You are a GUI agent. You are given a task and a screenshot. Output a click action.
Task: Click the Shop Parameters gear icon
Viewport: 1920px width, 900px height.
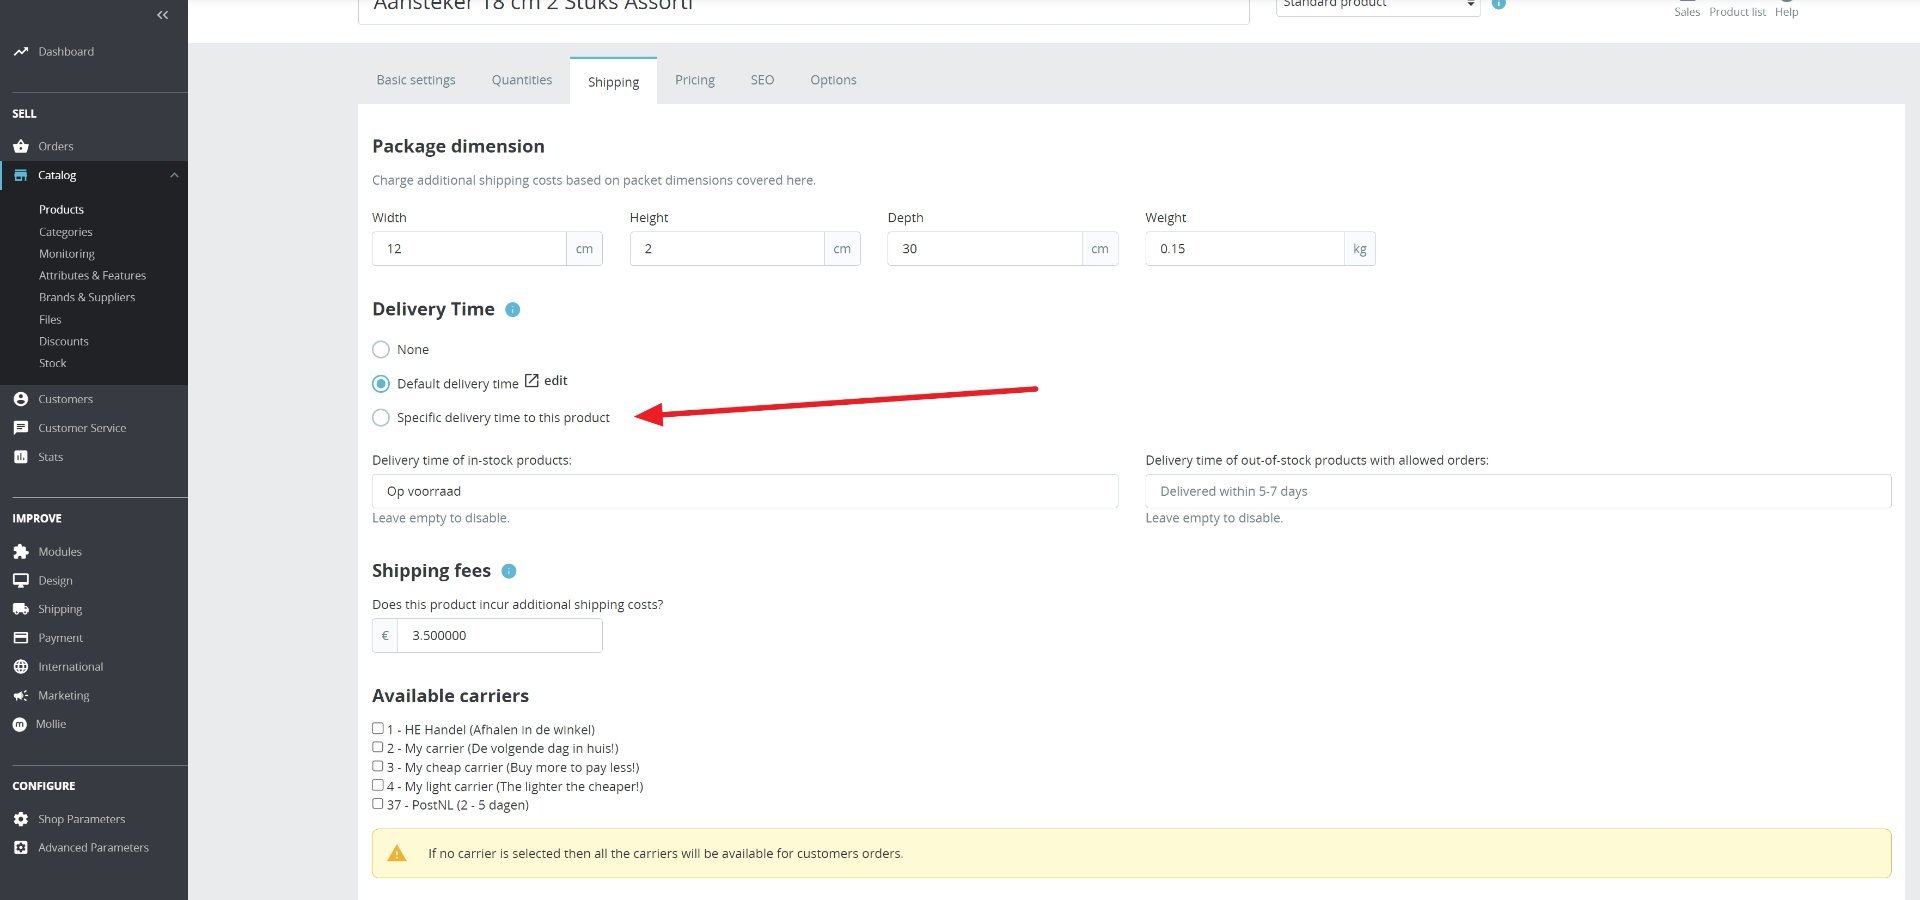pyautogui.click(x=20, y=819)
